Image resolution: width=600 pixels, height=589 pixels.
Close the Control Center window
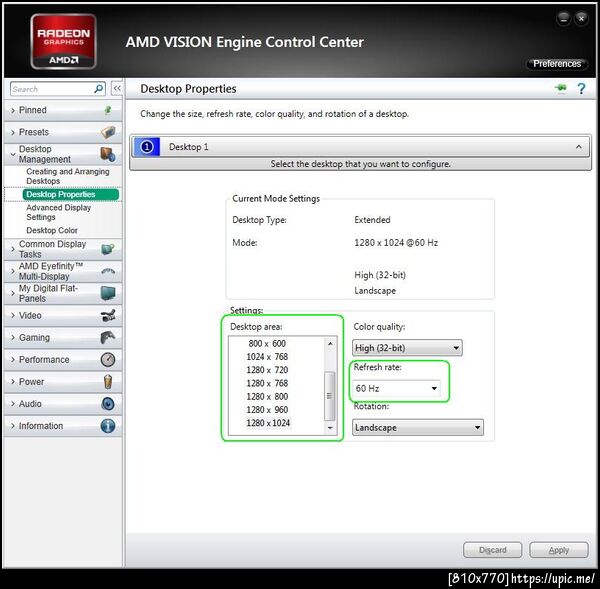click(x=581, y=18)
